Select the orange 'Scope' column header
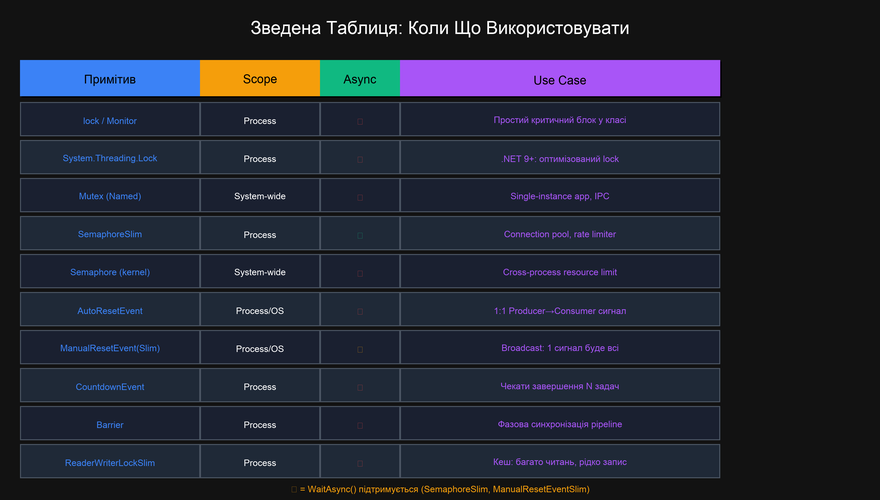 click(x=260, y=79)
